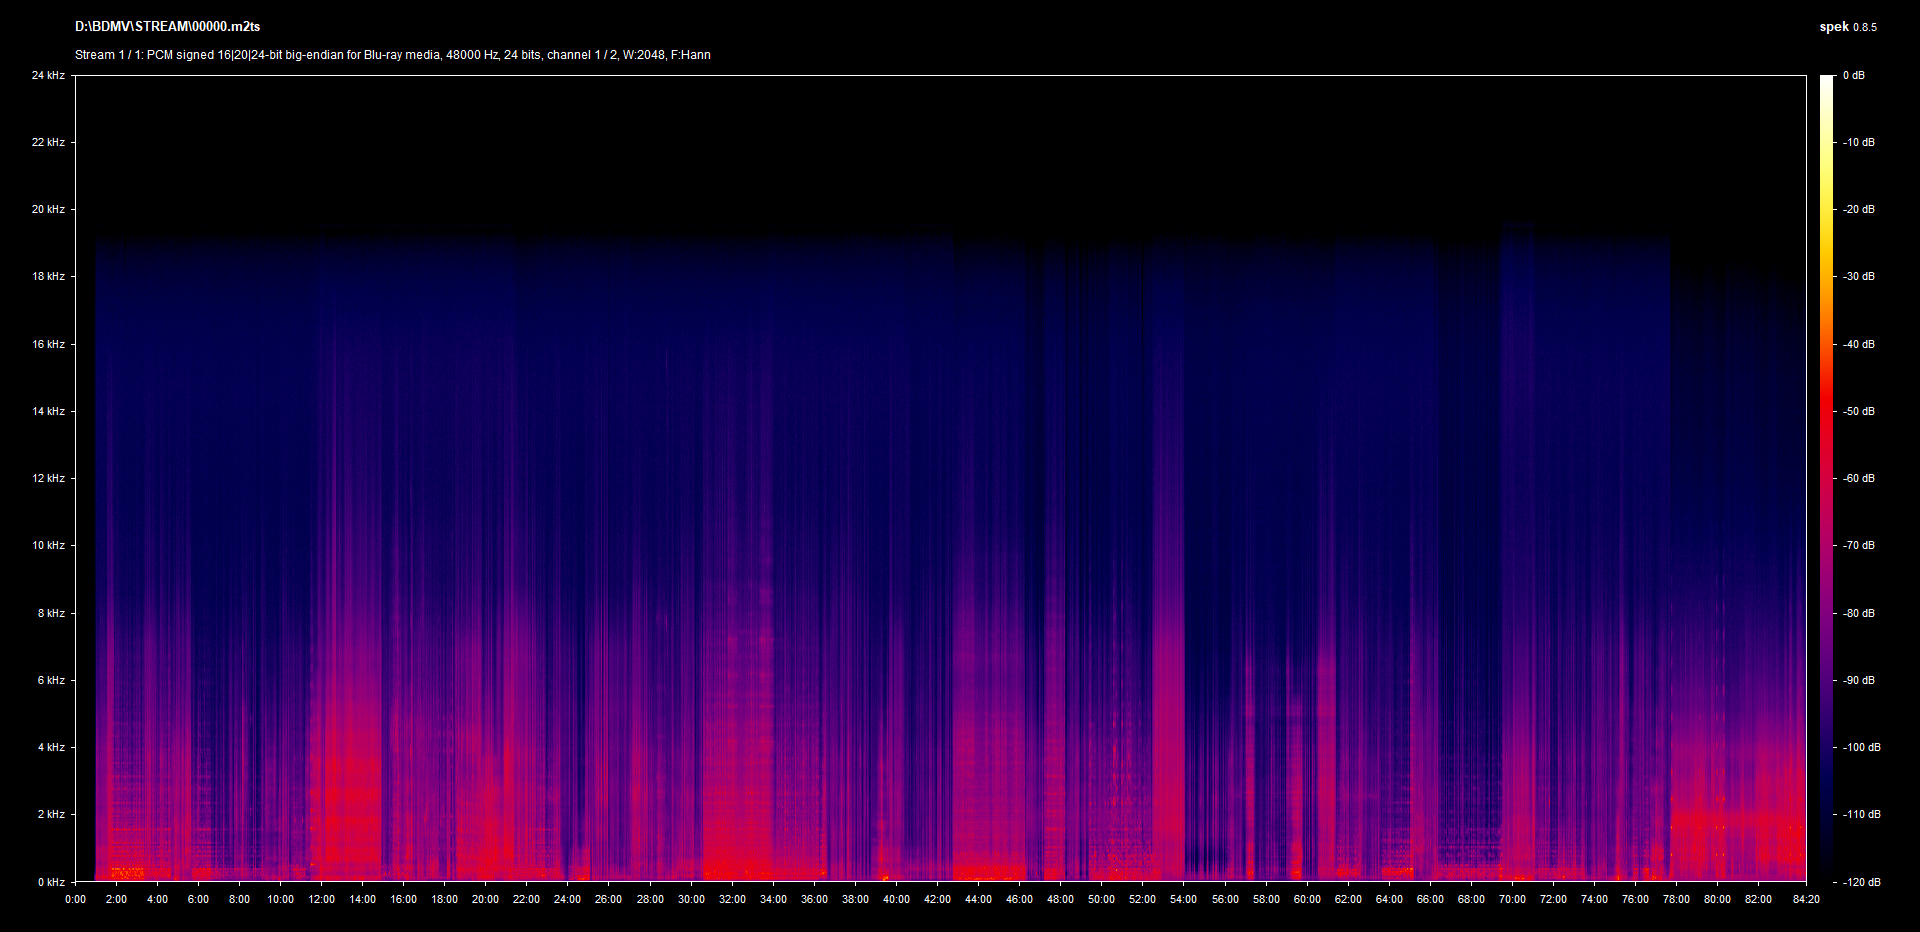Click the 0:00 start time marker
This screenshot has height=932, width=1920.
[x=75, y=899]
